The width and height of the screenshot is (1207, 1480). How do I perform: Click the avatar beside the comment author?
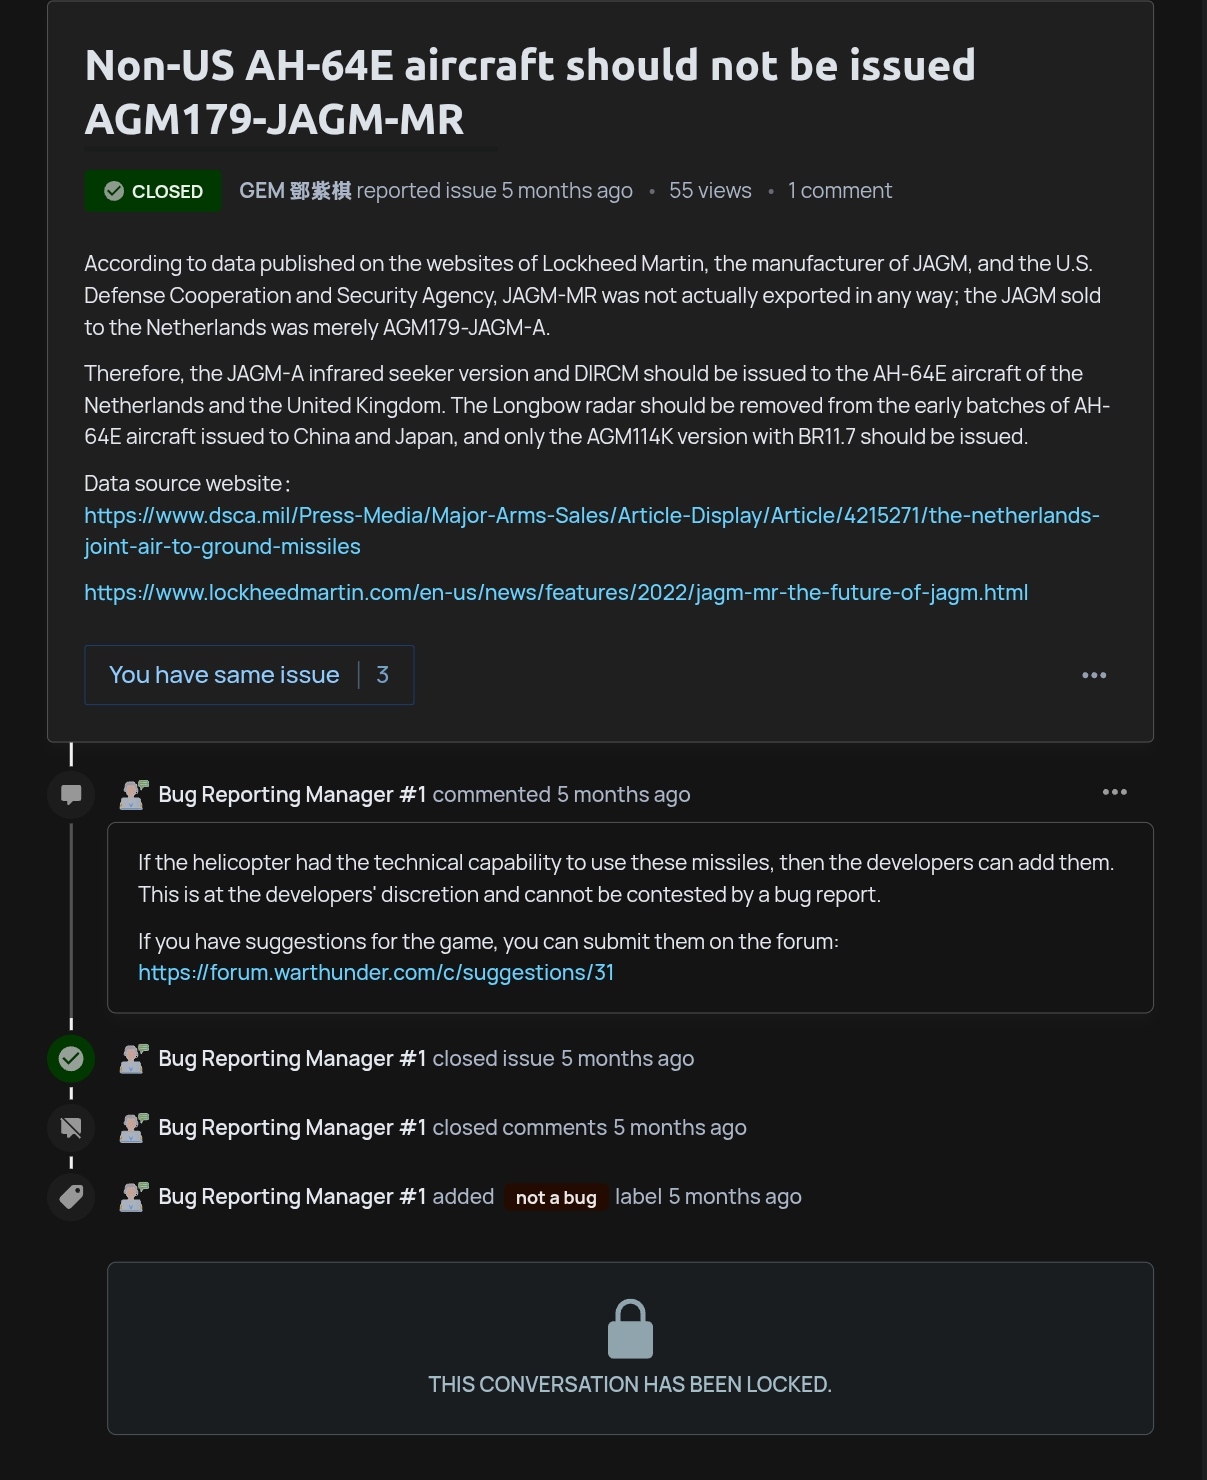click(133, 795)
